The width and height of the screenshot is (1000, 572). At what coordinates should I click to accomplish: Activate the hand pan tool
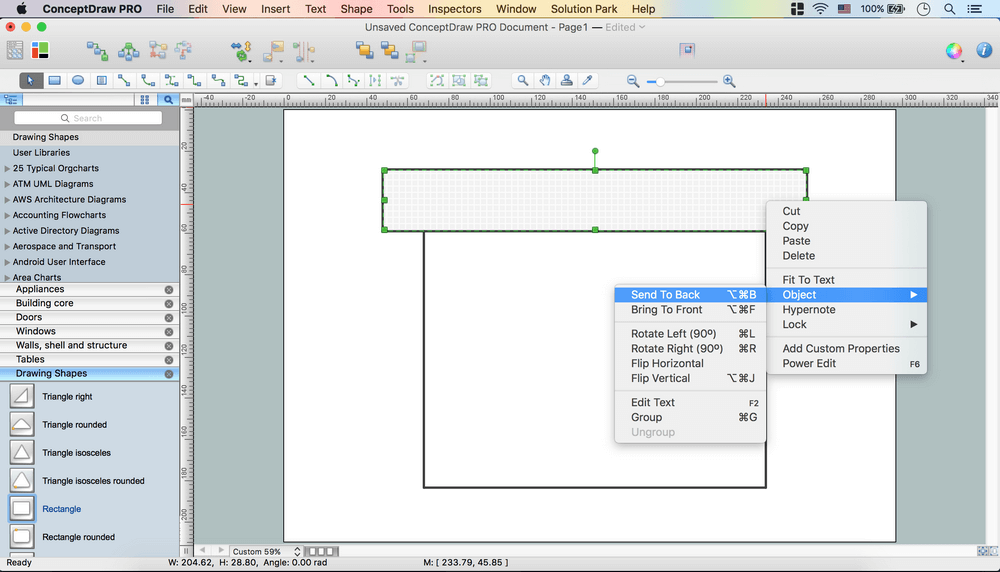tap(545, 80)
